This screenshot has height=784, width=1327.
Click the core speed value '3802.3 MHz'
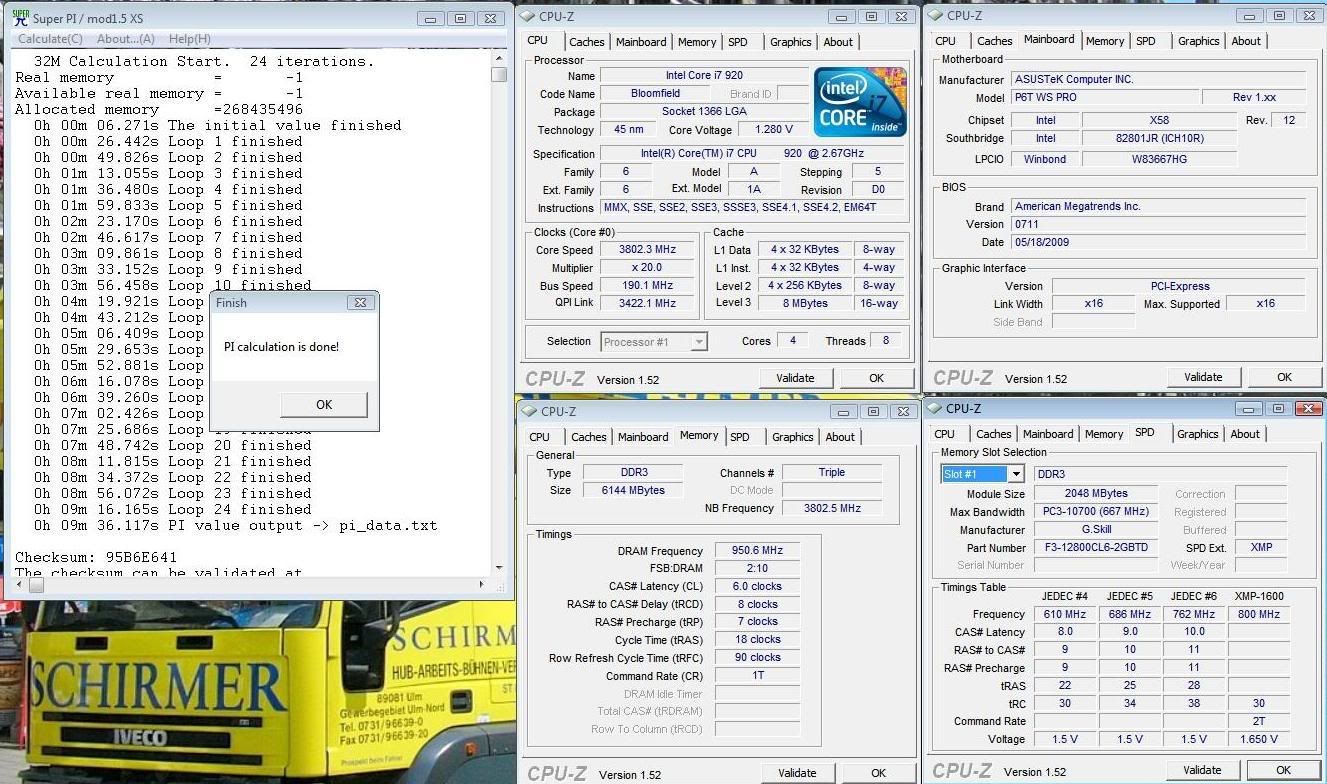(648, 250)
